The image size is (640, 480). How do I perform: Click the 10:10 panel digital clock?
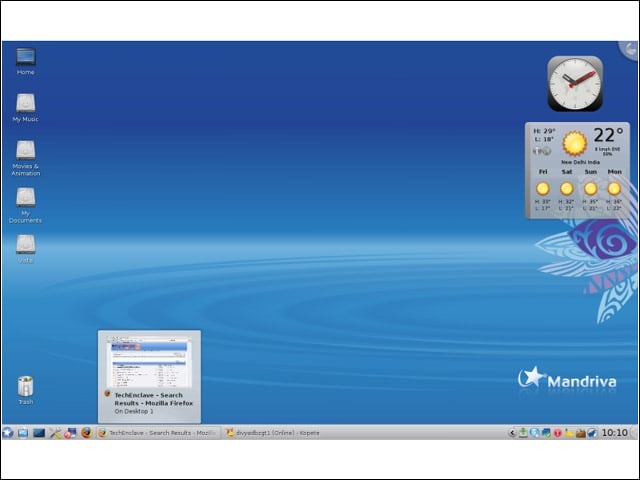[614, 433]
